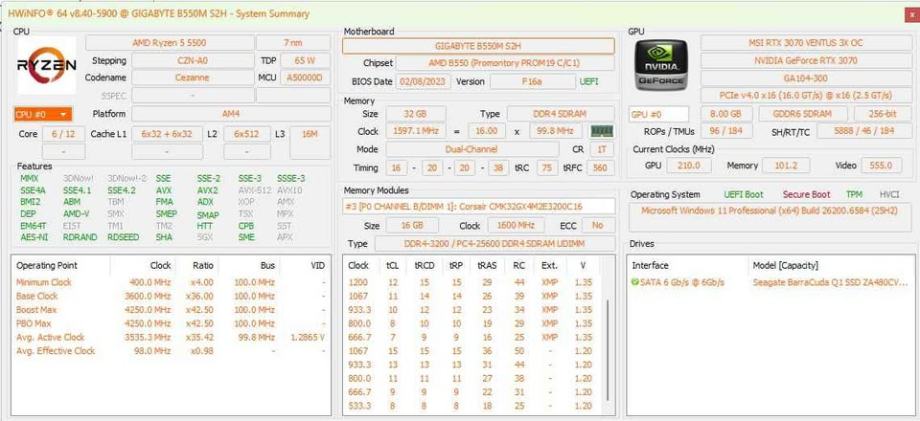Click the AVX2 feature flag
Viewport: 920px width, 421px height.
point(207,190)
